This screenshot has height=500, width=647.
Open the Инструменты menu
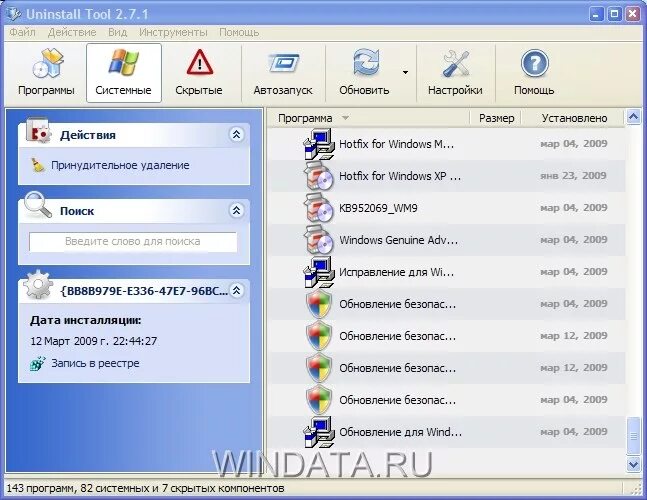[x=173, y=32]
